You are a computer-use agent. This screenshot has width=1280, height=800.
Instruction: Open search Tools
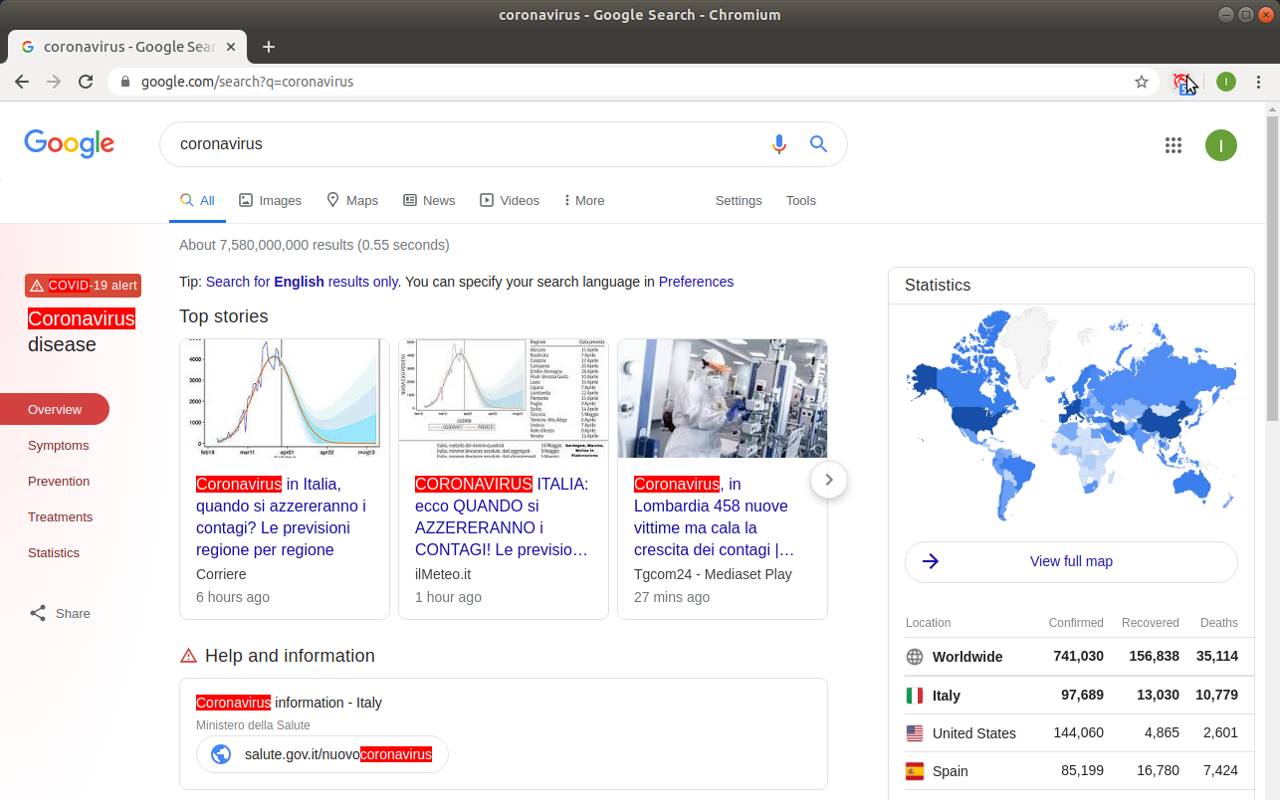(801, 201)
